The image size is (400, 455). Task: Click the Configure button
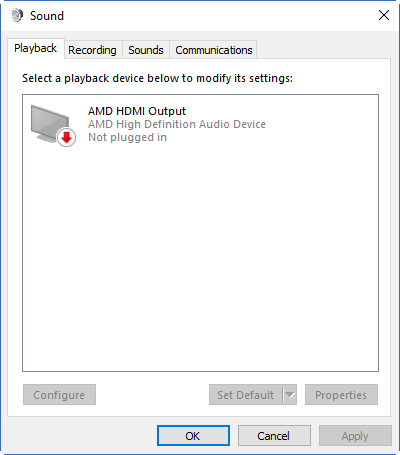(59, 395)
